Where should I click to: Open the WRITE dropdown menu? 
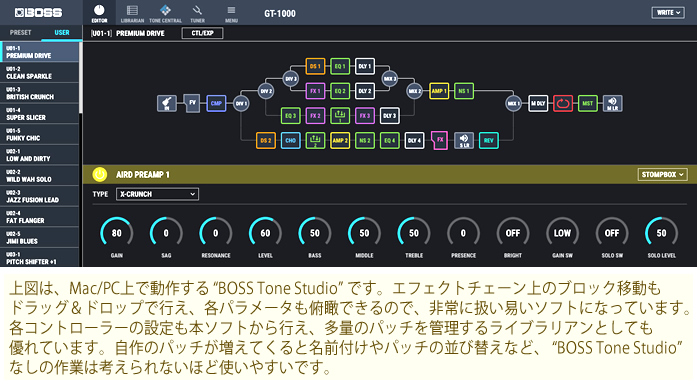[668, 12]
